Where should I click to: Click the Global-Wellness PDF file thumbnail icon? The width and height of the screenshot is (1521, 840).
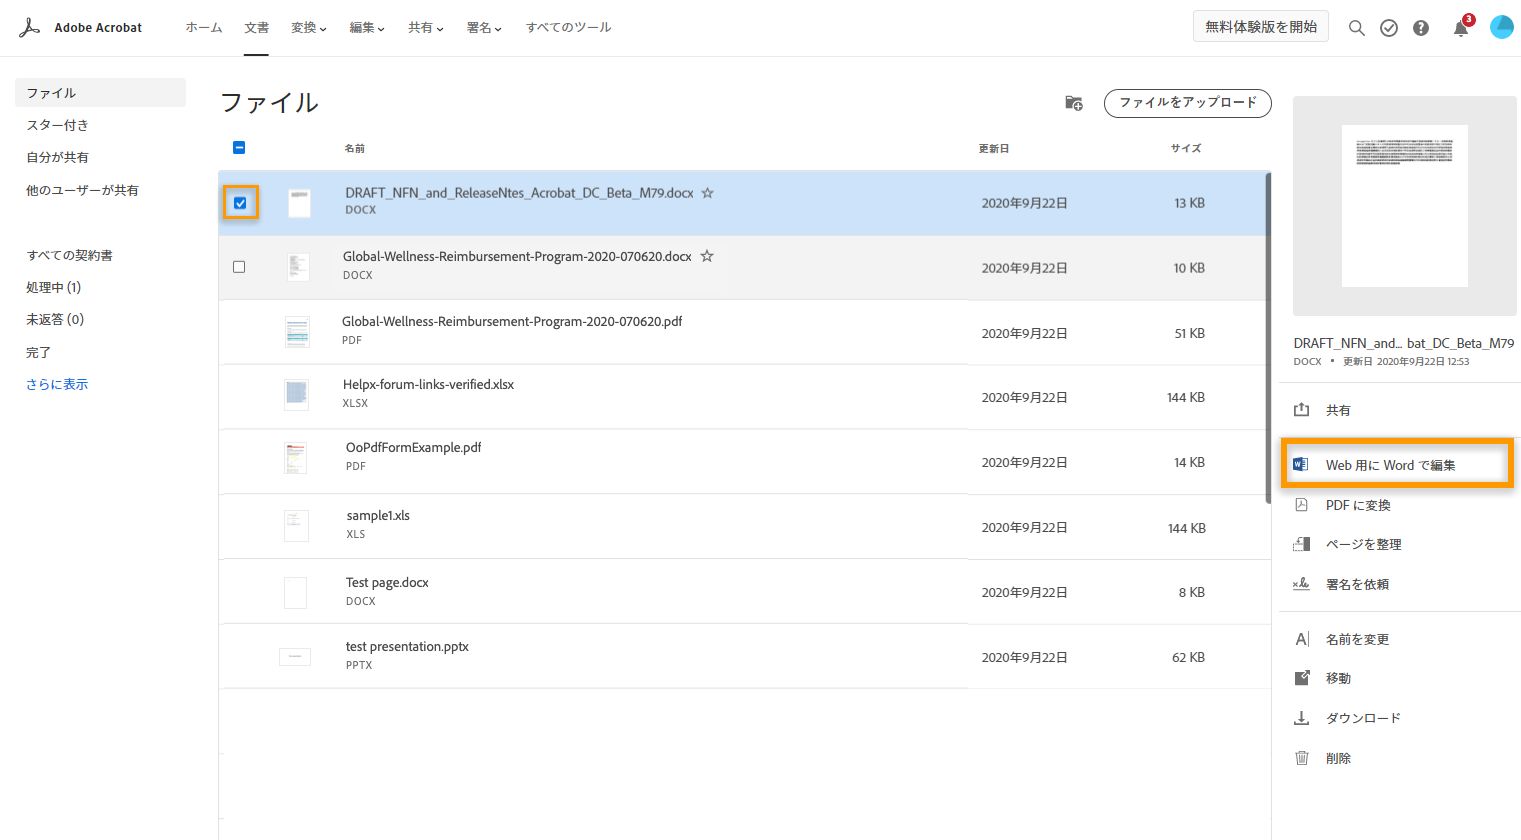[x=297, y=332]
